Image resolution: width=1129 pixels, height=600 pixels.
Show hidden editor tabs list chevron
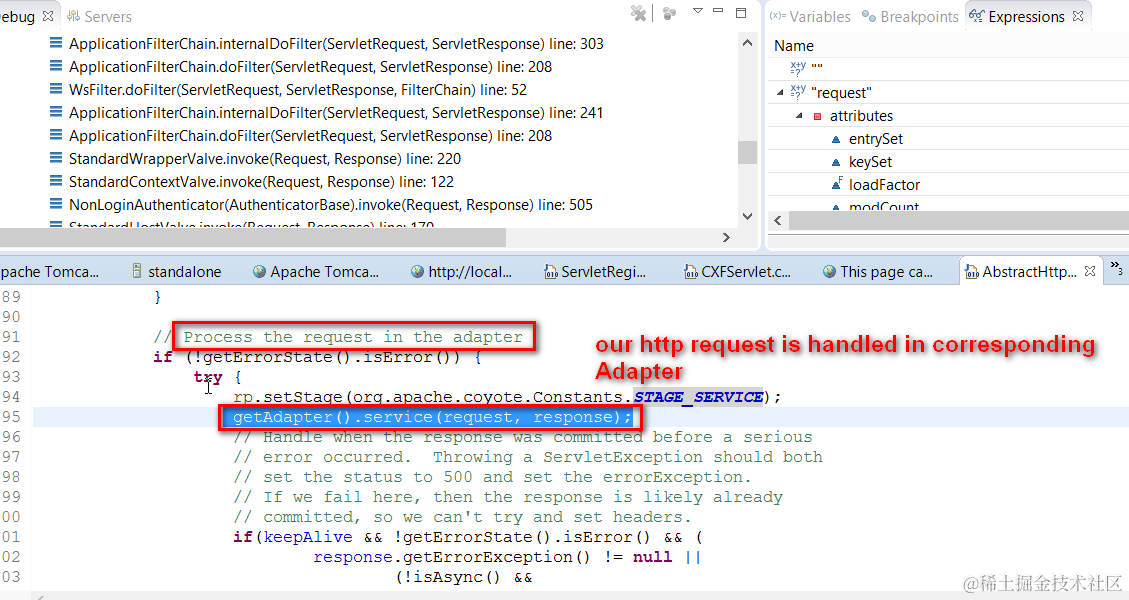coord(1117,269)
